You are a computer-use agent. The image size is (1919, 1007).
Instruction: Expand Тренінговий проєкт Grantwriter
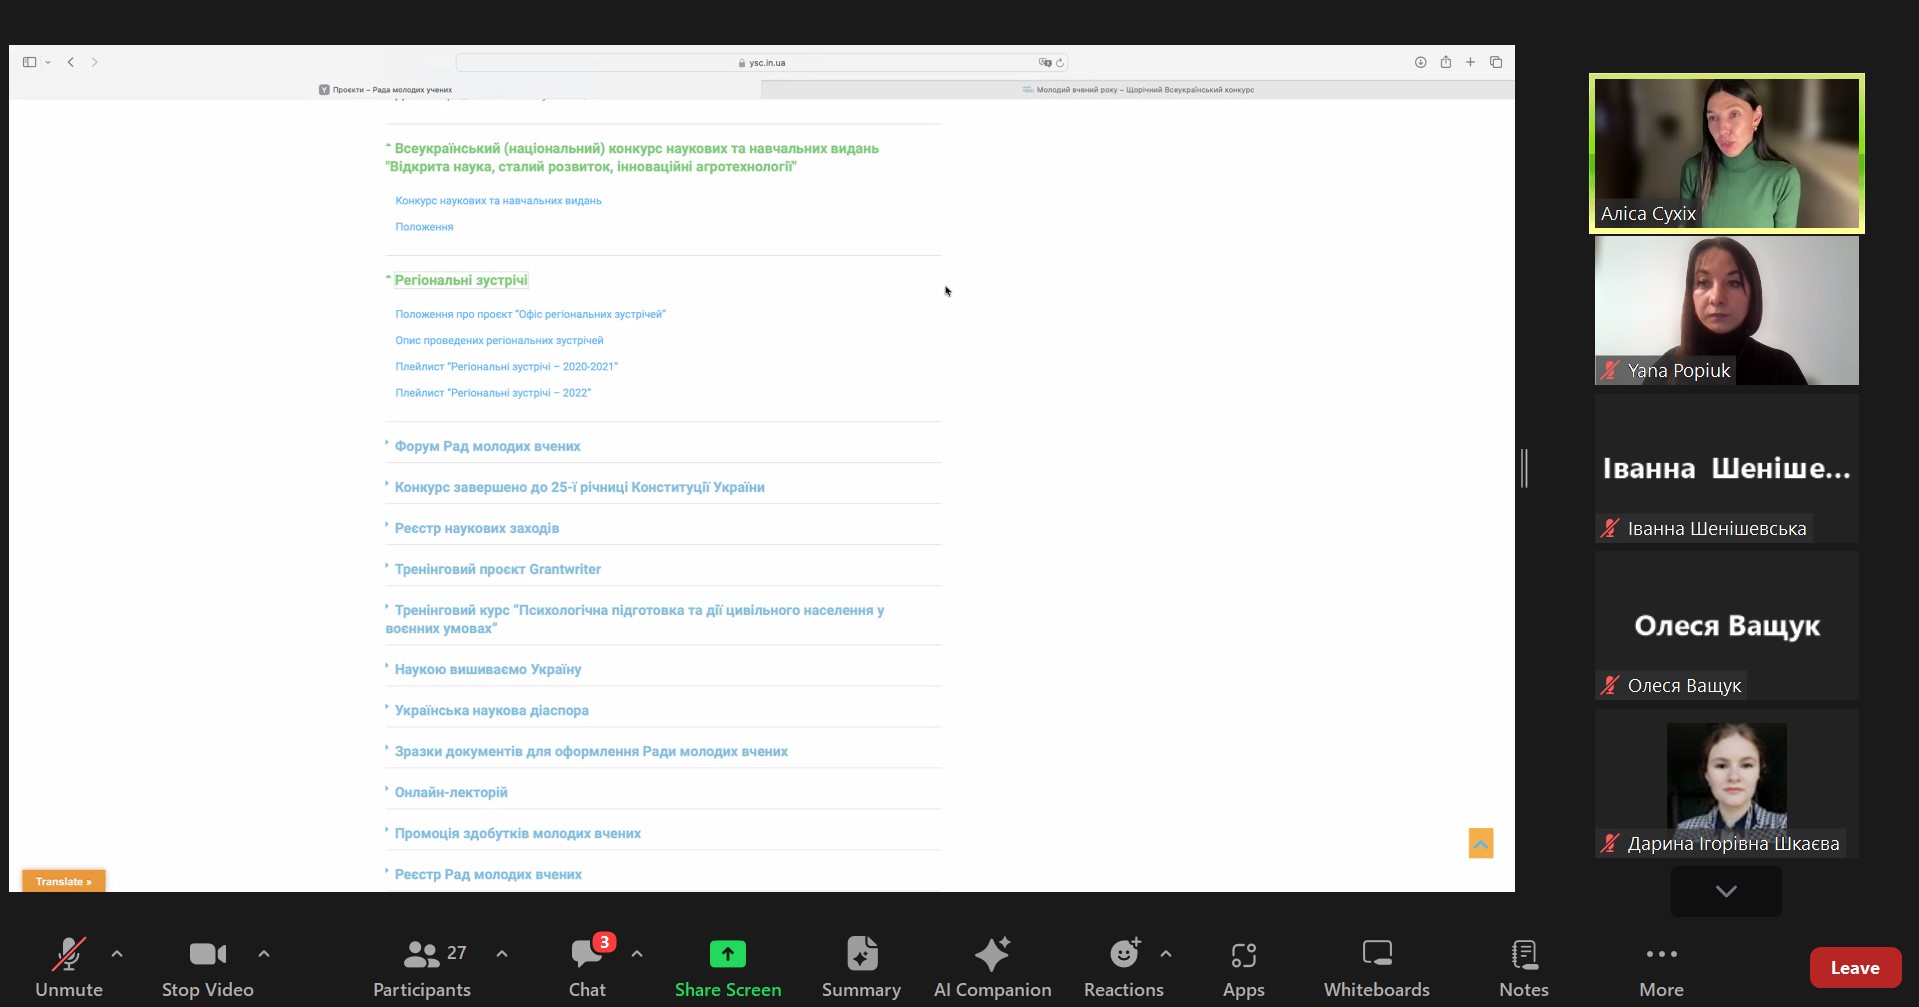tap(497, 569)
